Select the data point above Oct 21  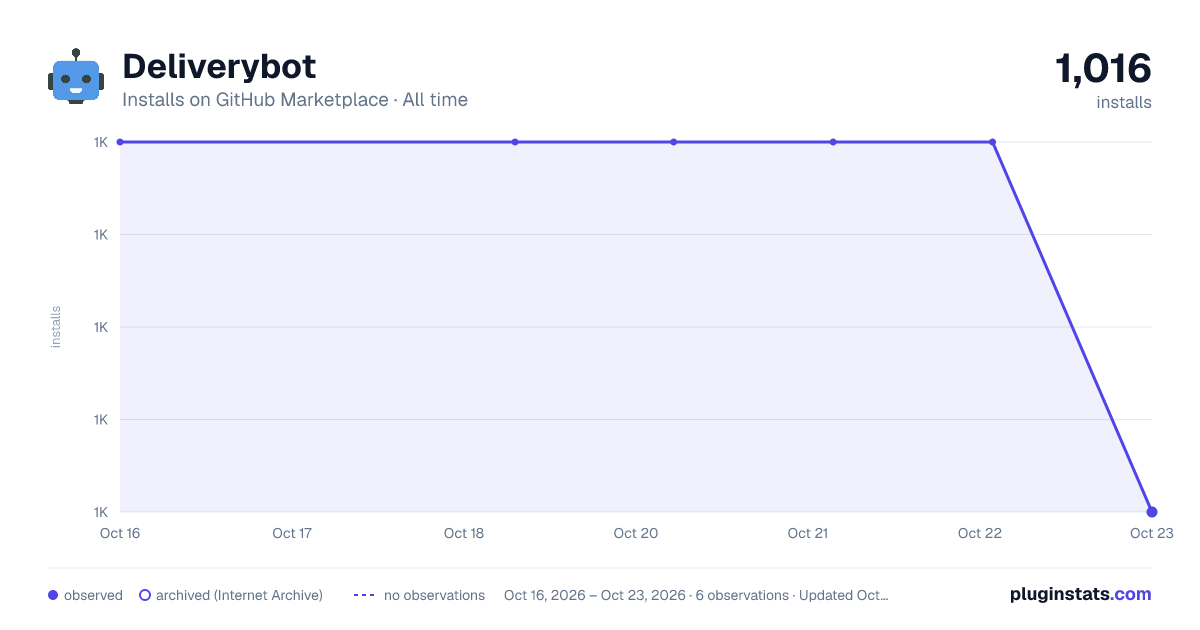pos(833,142)
